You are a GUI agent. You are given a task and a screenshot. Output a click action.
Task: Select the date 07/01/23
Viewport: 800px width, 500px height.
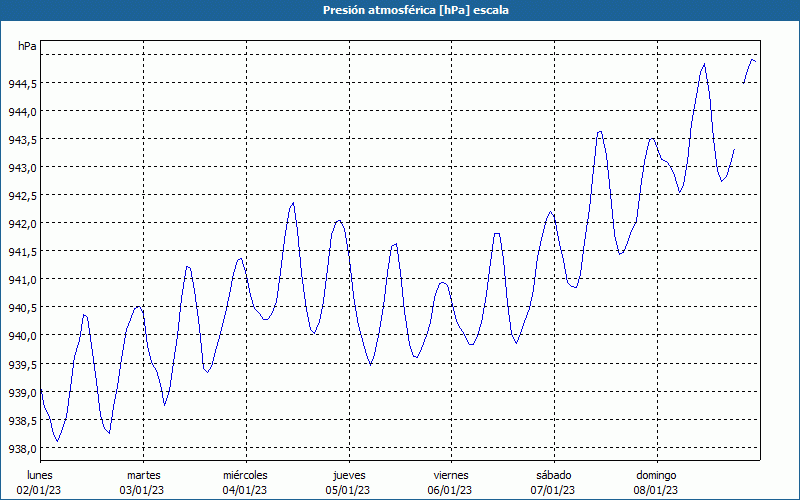pos(553,490)
